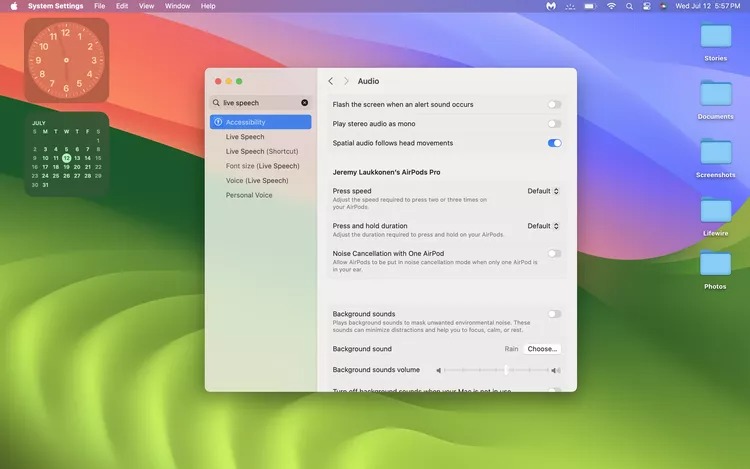Open Wi-Fi status in menu bar
This screenshot has height=469, width=750.
611,6
